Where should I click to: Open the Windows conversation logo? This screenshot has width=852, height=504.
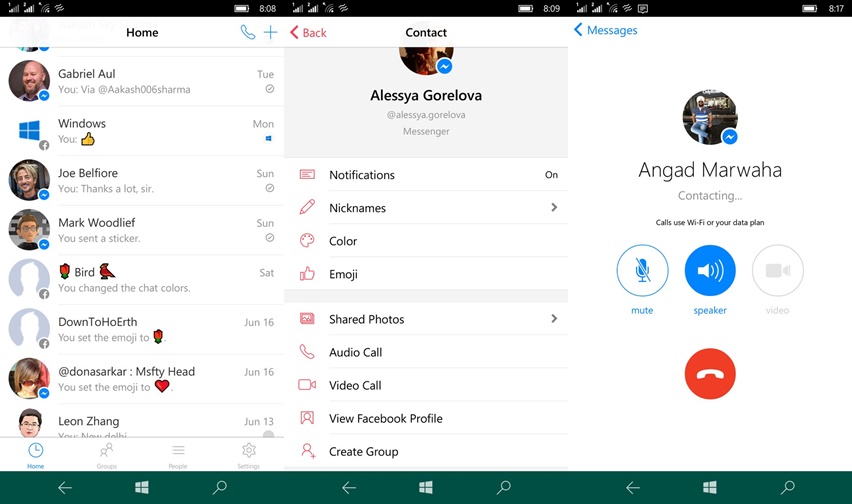29,130
